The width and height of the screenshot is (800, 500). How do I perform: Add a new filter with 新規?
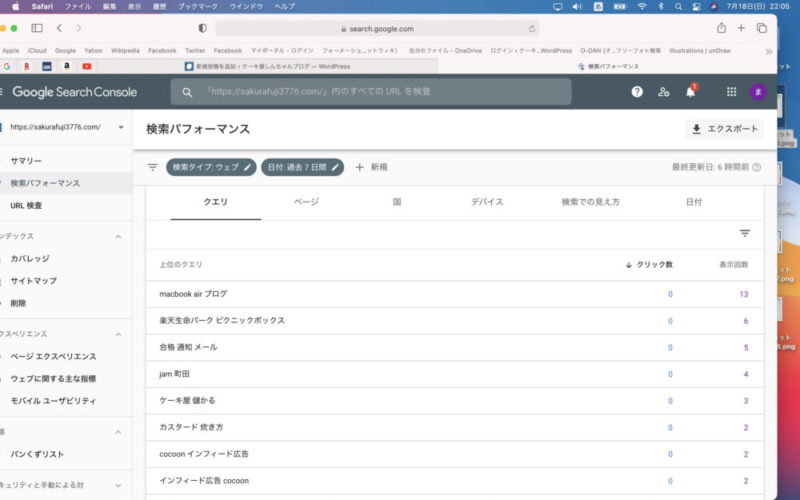(371, 167)
